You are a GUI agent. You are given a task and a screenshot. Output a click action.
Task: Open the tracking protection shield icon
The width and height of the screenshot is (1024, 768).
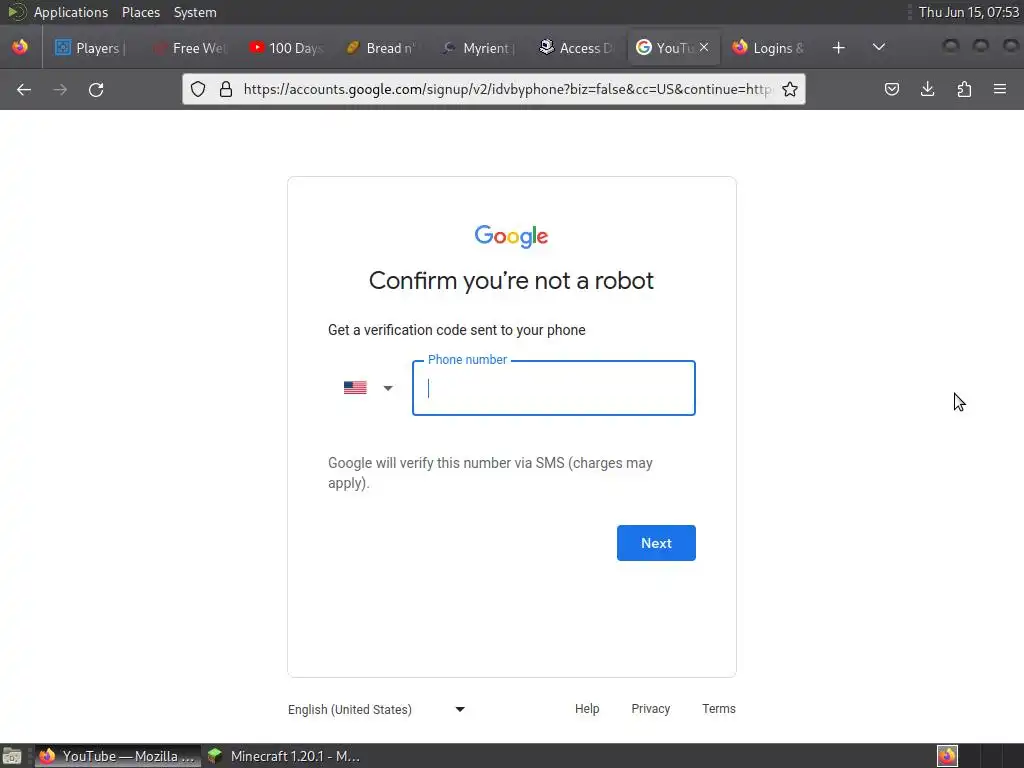(x=198, y=89)
